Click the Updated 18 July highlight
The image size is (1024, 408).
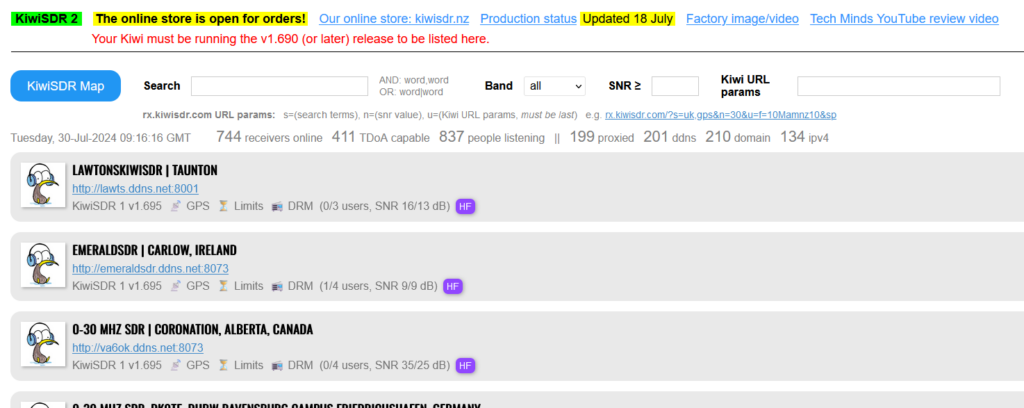point(628,19)
